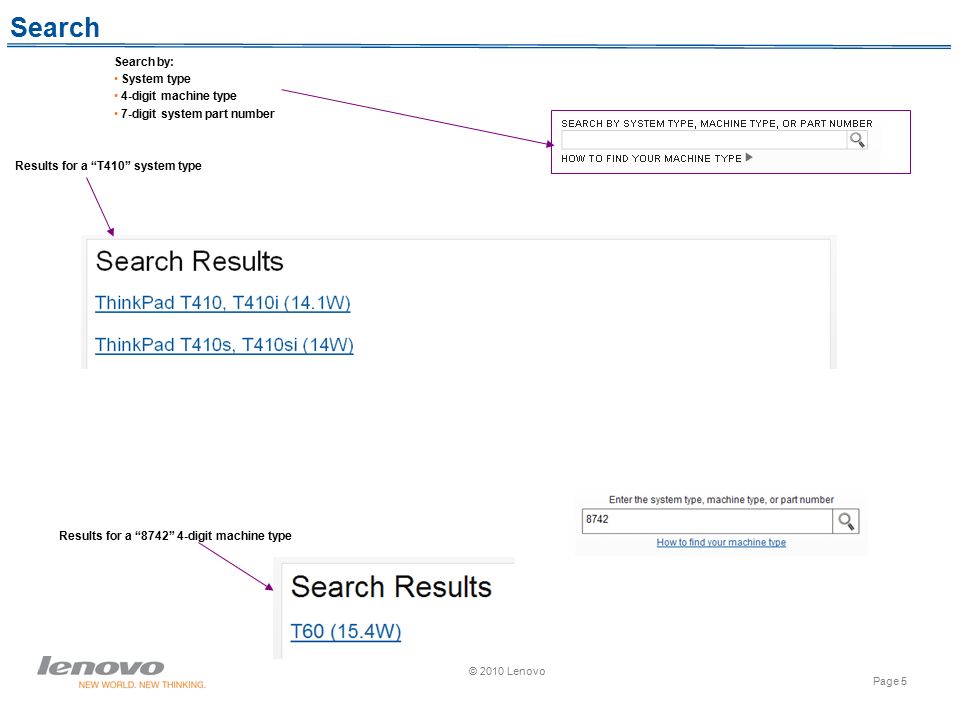Click the 'Search Results' heading above T60

(391, 587)
